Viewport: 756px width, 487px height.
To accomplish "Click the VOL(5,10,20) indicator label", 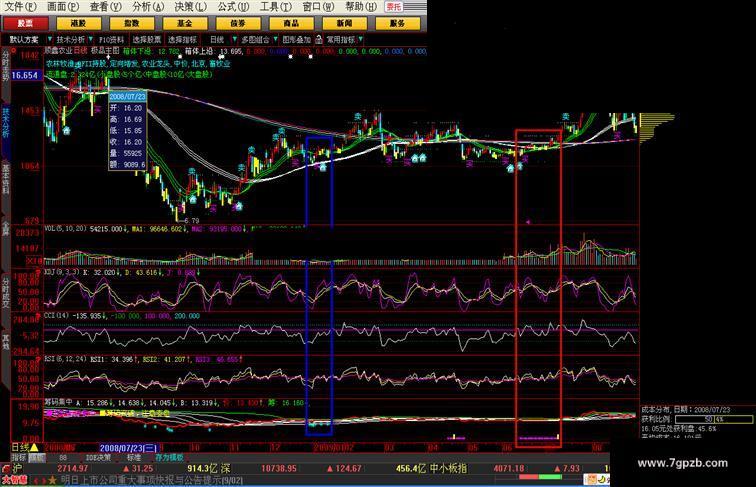I will coord(66,229).
